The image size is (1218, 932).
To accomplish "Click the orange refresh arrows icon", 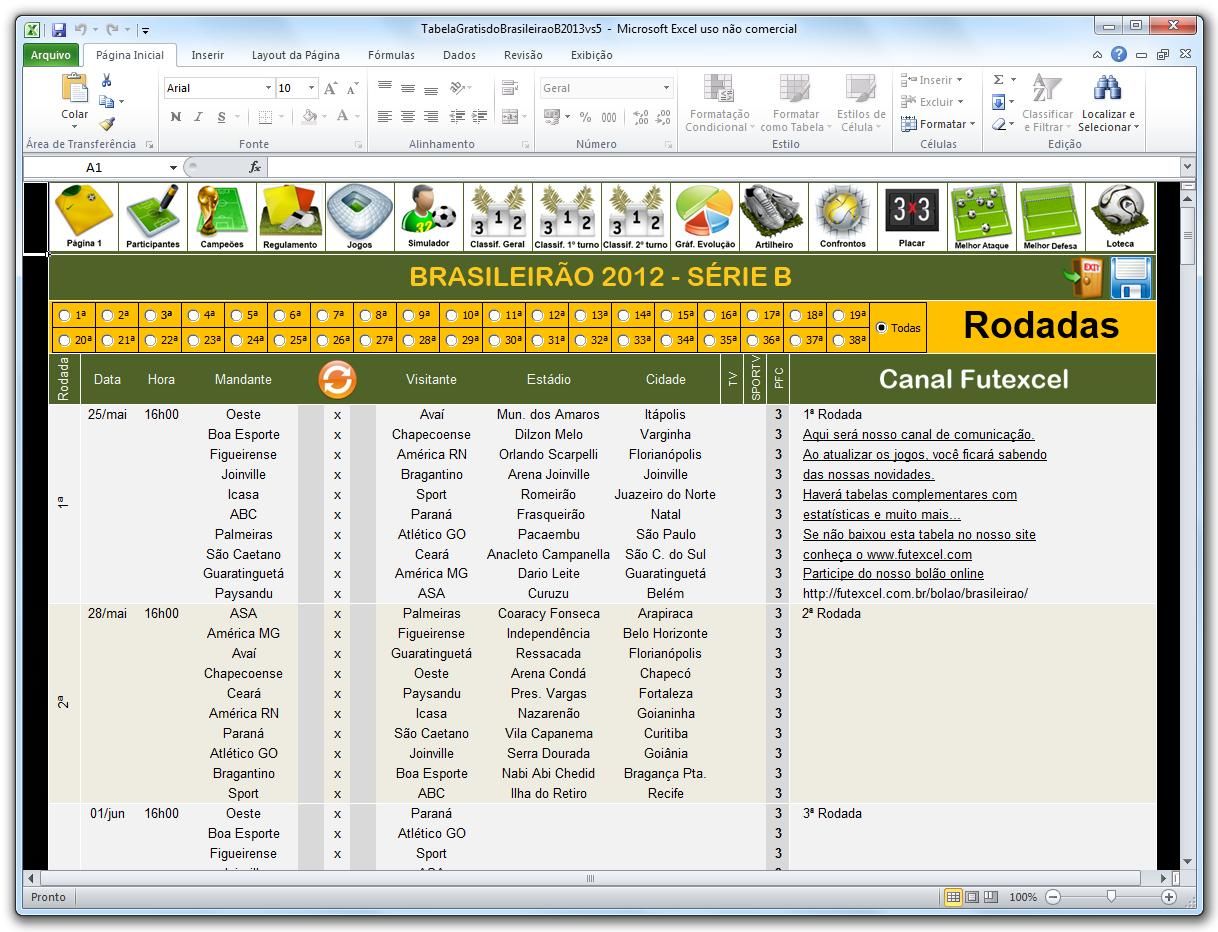I will 337,379.
